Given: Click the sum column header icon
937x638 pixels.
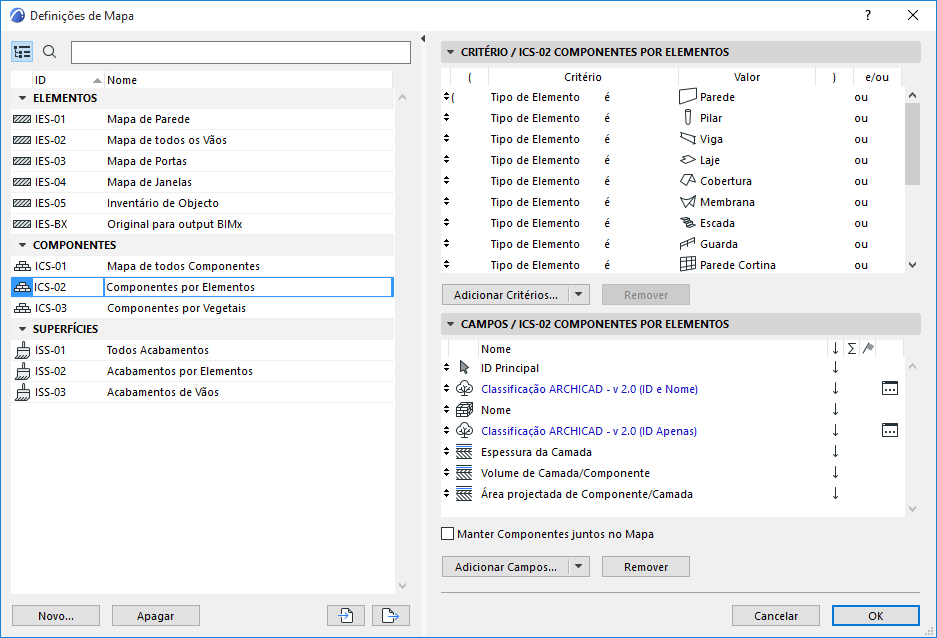Looking at the screenshot, I should pos(852,349).
